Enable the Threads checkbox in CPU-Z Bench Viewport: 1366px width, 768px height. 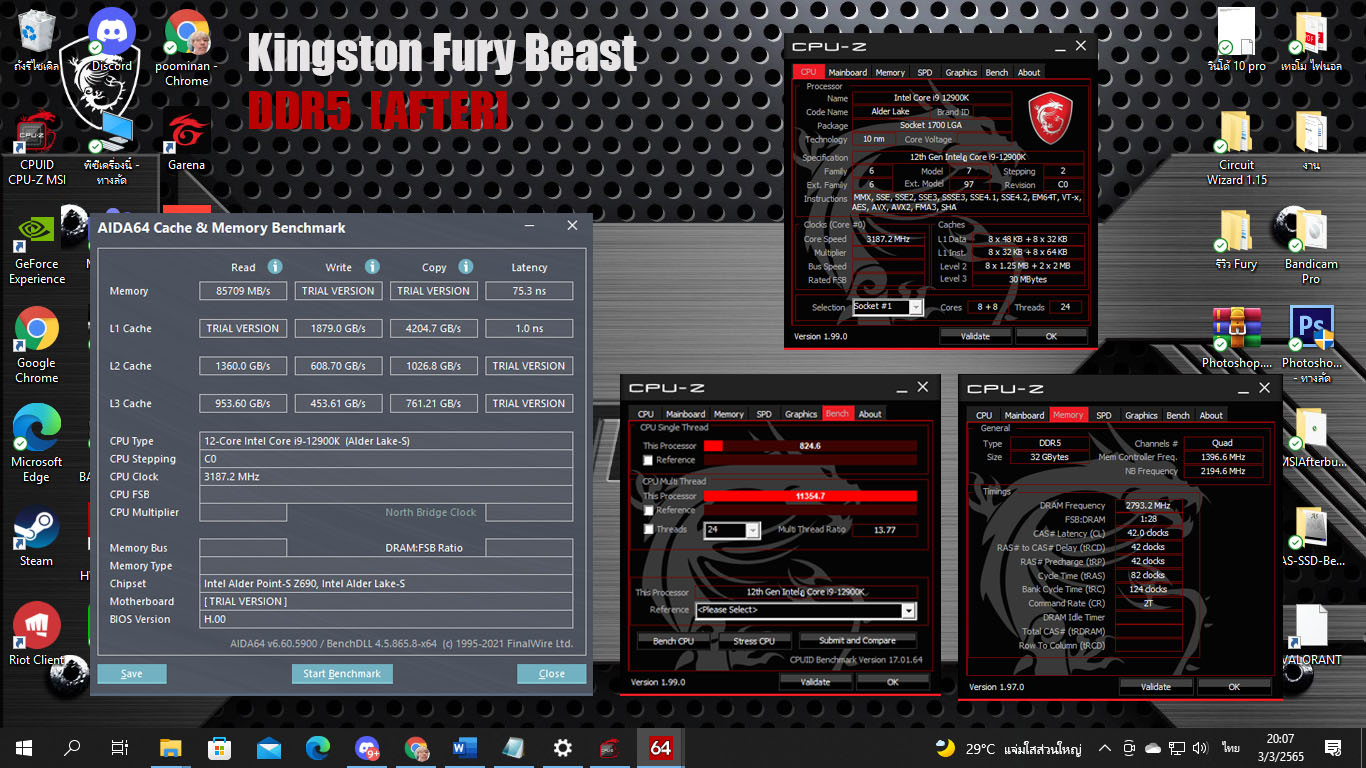point(649,530)
